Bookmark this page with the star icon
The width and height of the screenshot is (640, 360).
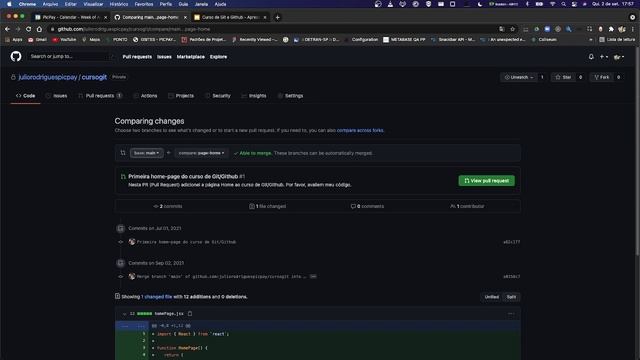(513, 29)
